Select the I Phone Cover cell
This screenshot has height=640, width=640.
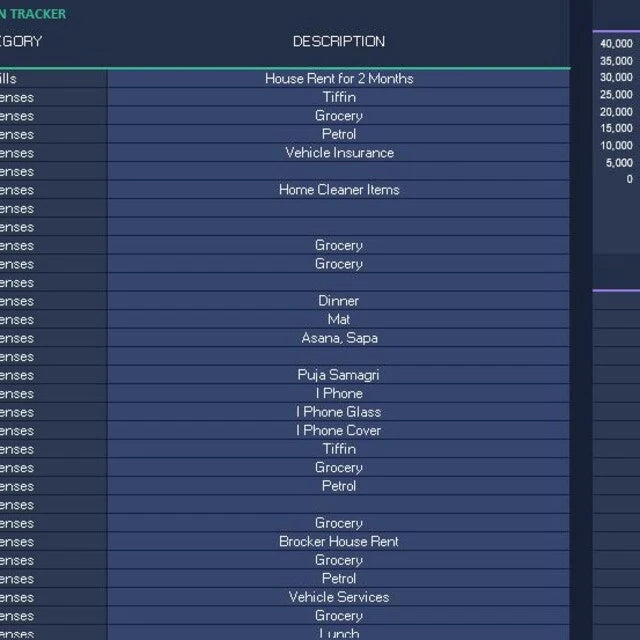coord(339,430)
